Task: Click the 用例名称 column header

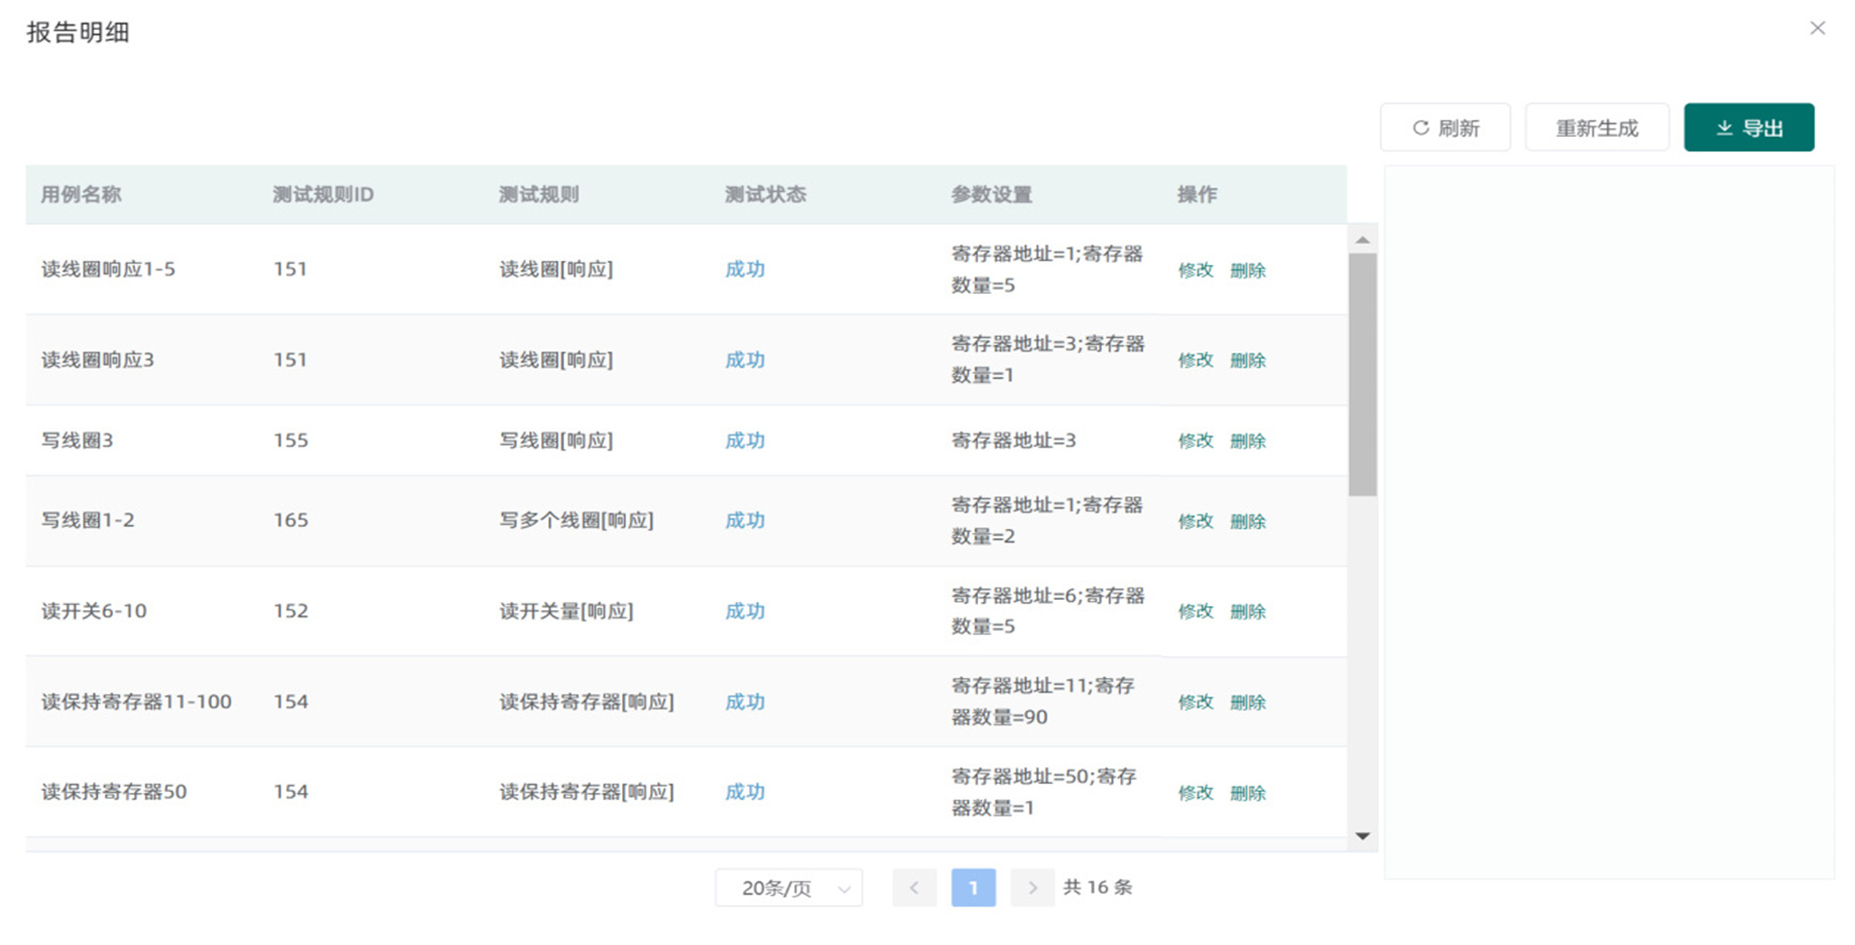Action: 81,195
